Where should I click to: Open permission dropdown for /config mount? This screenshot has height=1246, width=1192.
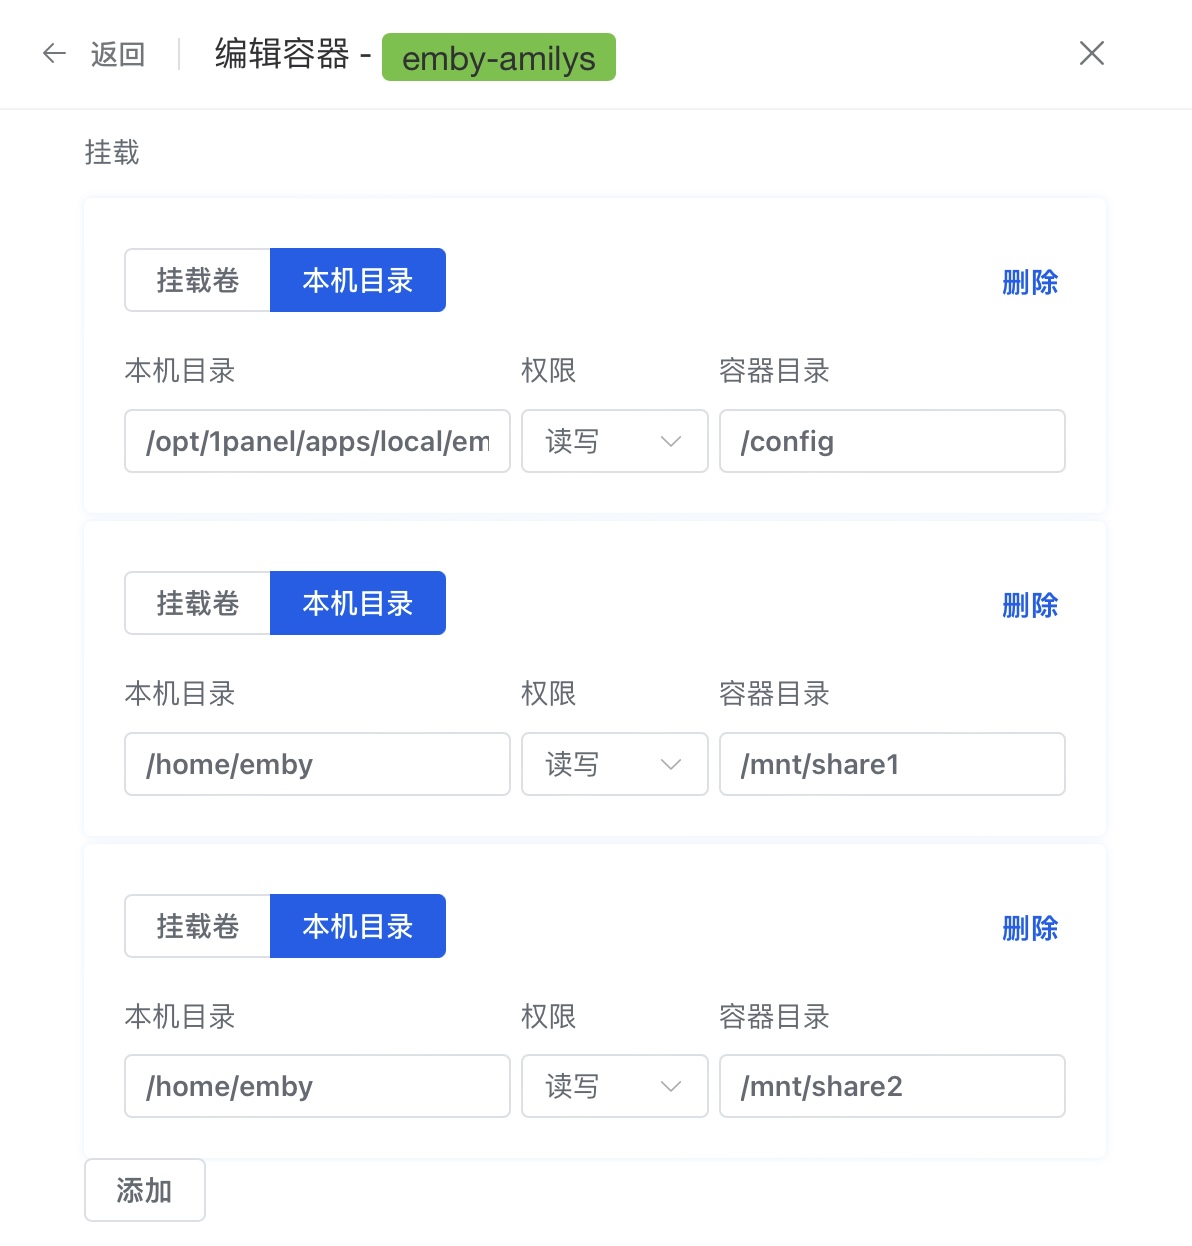point(614,441)
